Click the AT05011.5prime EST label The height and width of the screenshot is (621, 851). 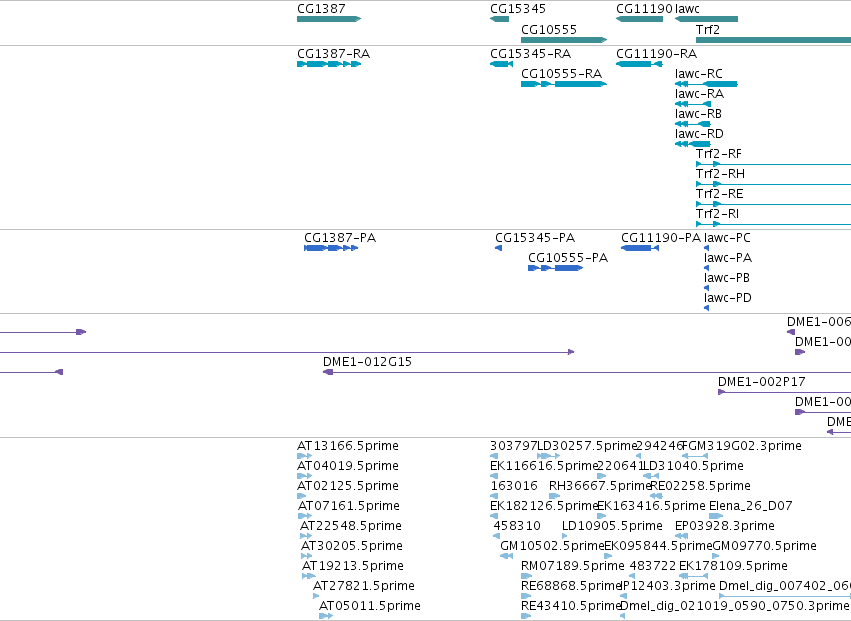click(x=370, y=606)
